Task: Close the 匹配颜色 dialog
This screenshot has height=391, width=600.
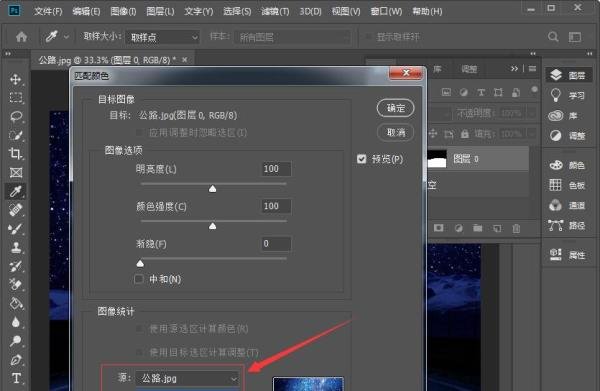Action: click(x=406, y=73)
